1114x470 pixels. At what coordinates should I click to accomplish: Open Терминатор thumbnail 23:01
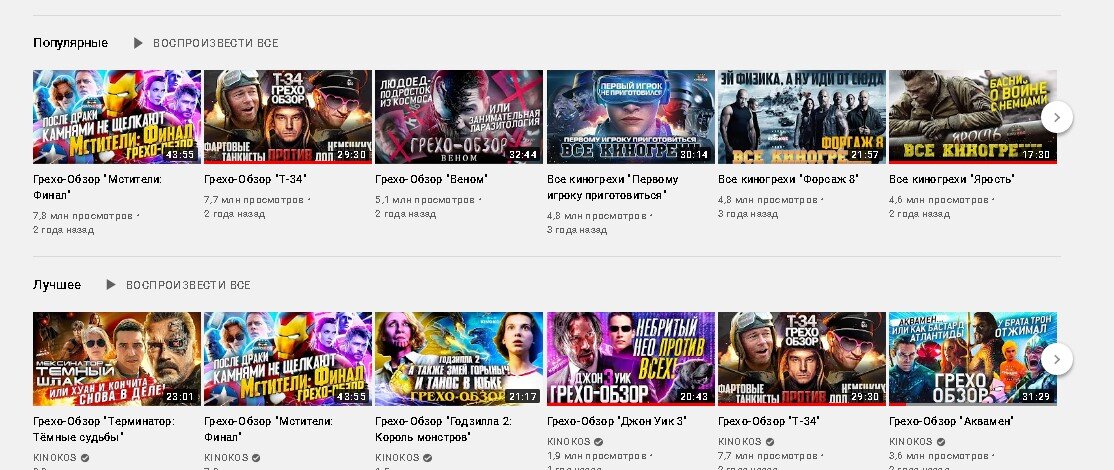click(x=117, y=359)
